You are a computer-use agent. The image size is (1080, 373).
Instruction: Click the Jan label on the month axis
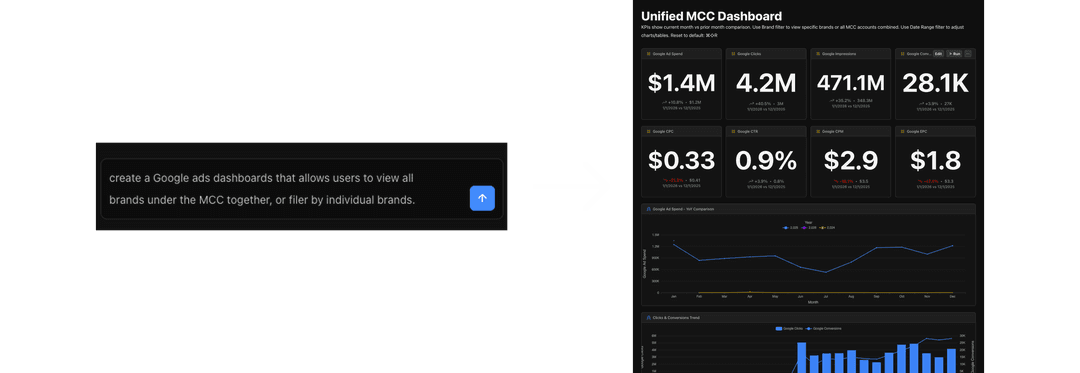point(674,297)
